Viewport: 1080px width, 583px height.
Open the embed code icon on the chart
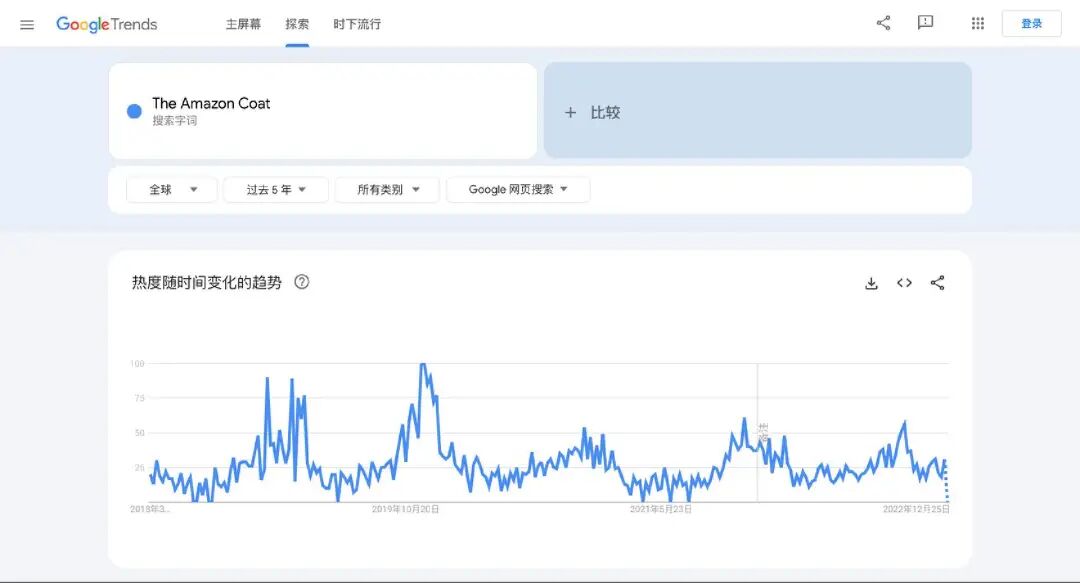(904, 283)
